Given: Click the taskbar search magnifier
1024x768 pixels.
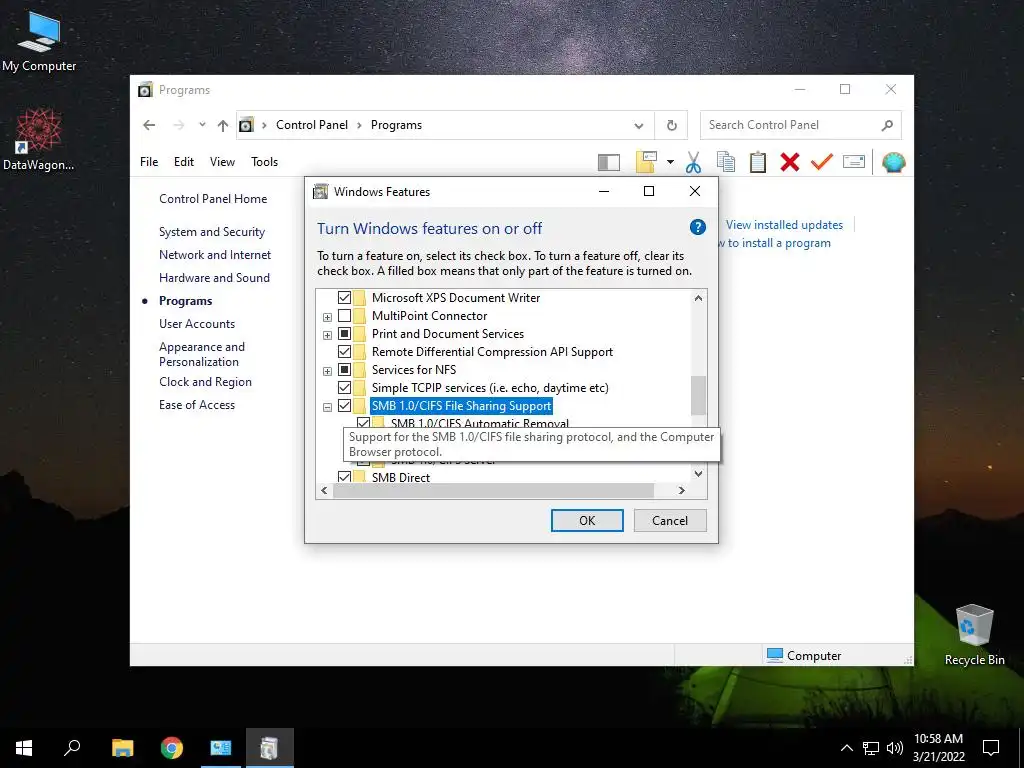Looking at the screenshot, I should [72, 748].
